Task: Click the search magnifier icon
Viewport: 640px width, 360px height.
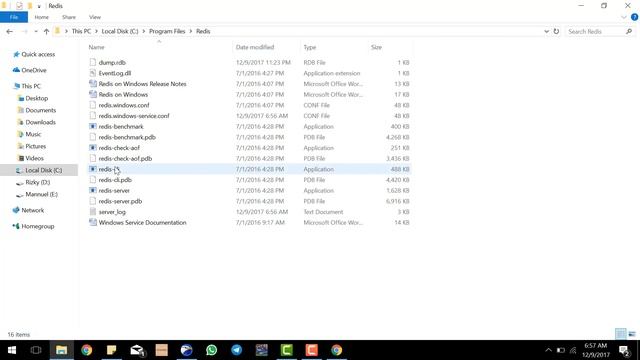Action: click(x=629, y=31)
